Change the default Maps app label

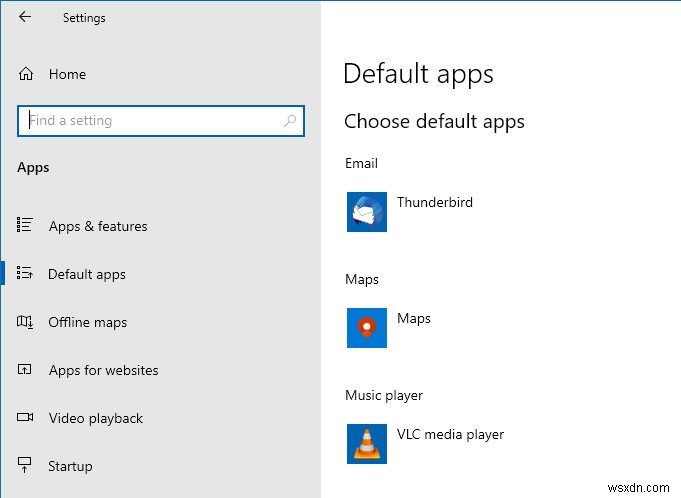coord(414,319)
